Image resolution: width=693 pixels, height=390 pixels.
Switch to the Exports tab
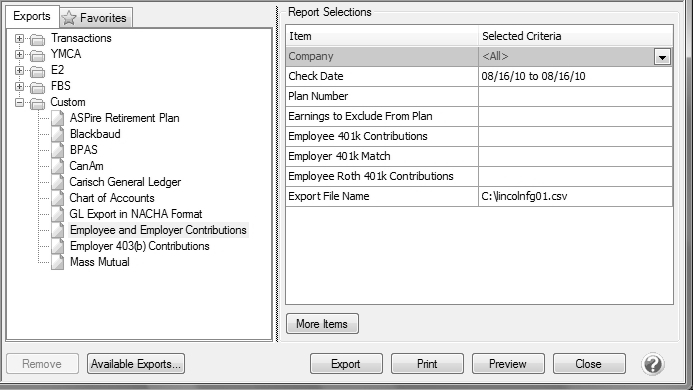pyautogui.click(x=32, y=16)
